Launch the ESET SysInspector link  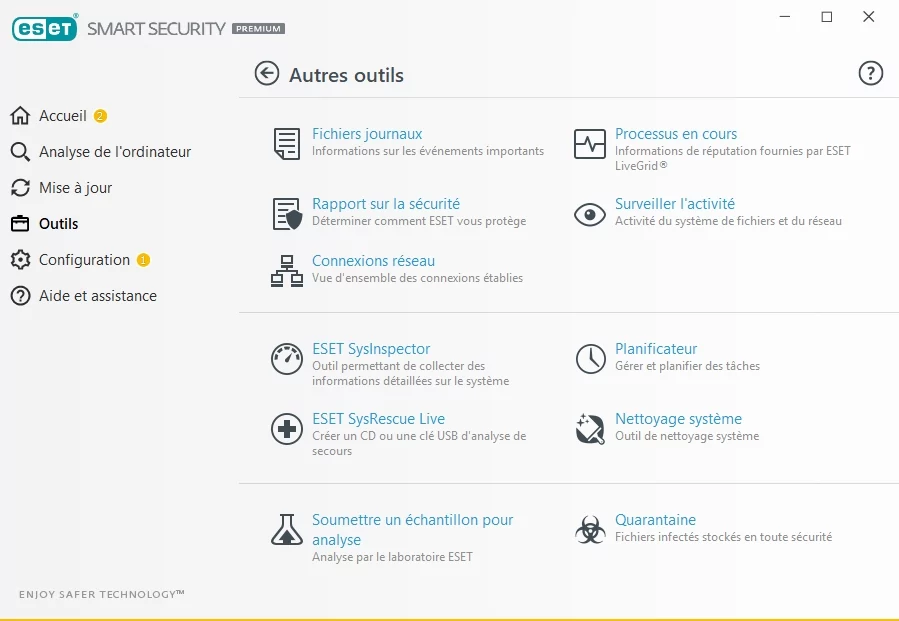(371, 349)
